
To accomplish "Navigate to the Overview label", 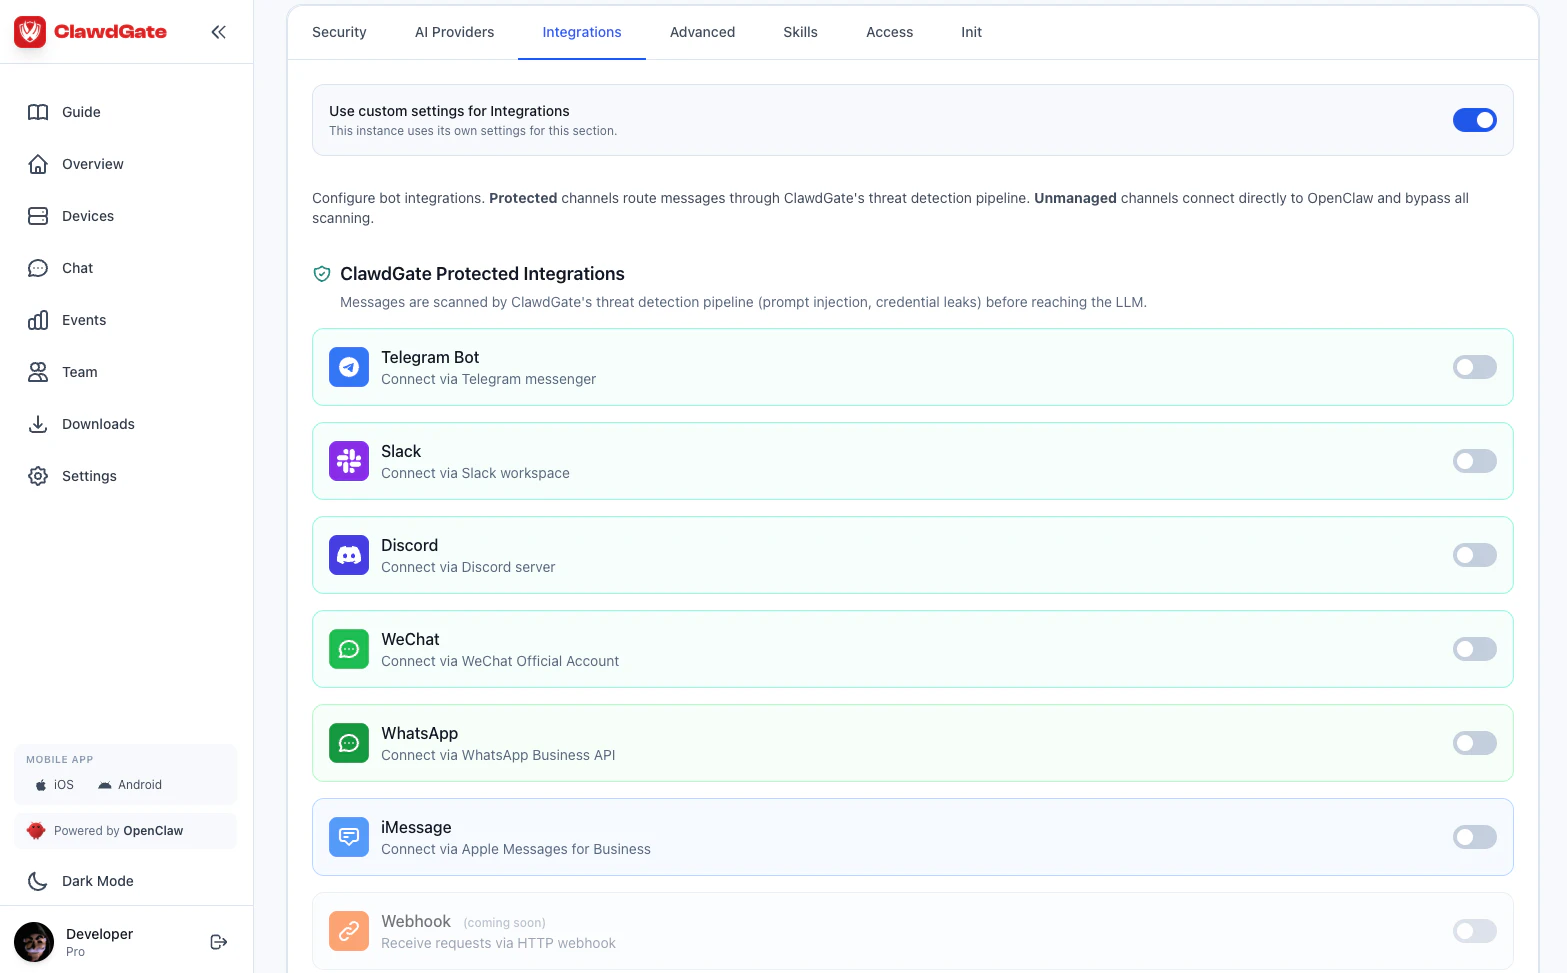I will coord(93,164).
